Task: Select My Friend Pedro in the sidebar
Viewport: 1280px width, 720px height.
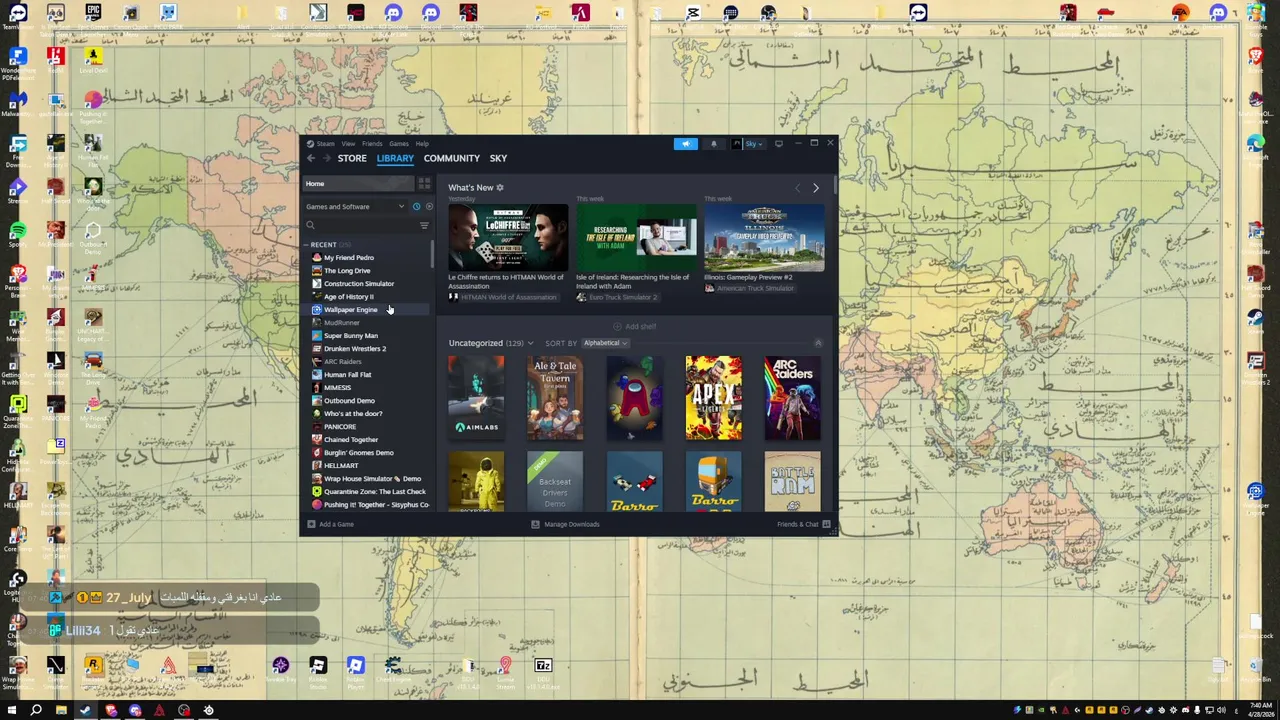Action: pyautogui.click(x=368, y=258)
